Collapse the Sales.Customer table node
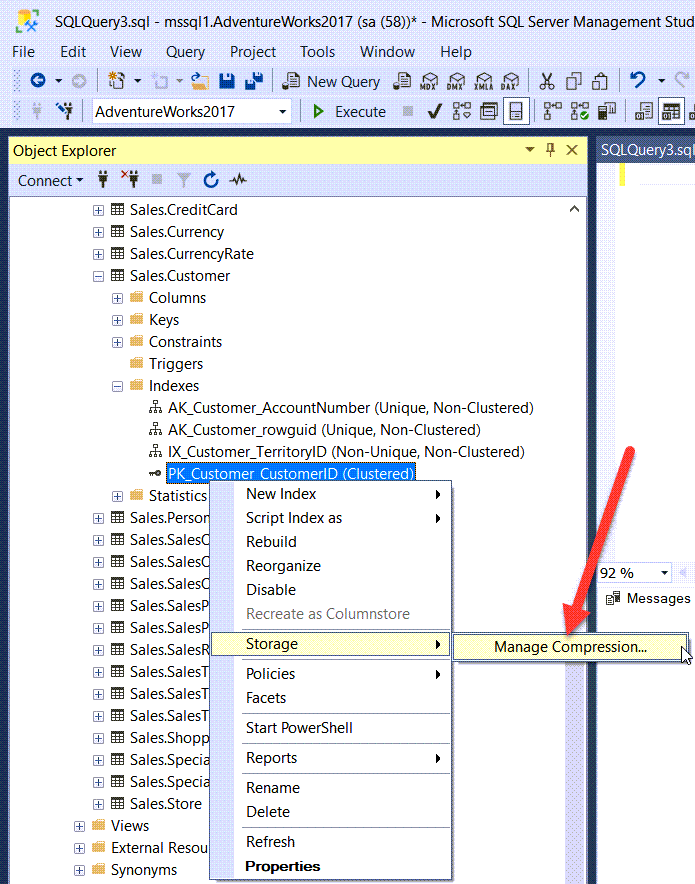The width and height of the screenshot is (695, 884). 98,276
